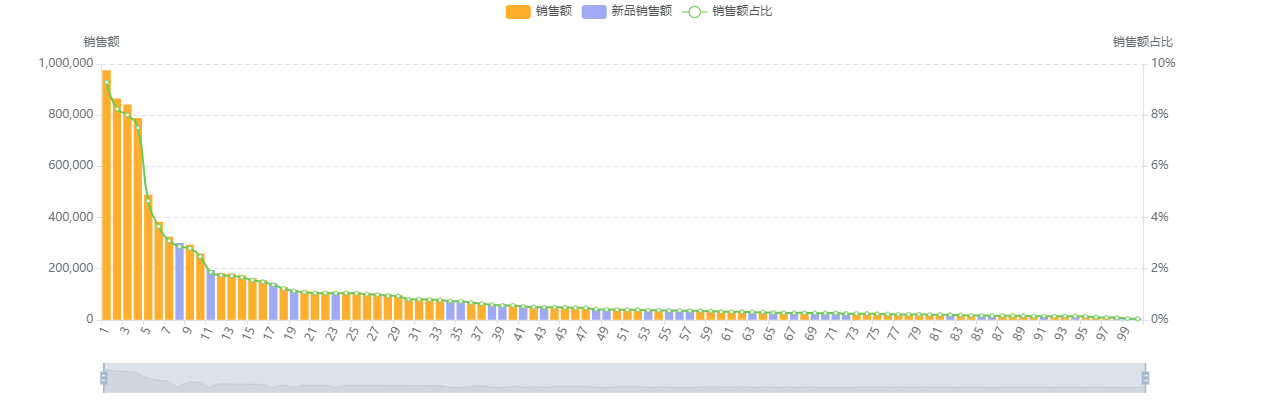Click the 销售额占比 legend label text
Viewport: 1278px width, 400px height.
coord(743,12)
